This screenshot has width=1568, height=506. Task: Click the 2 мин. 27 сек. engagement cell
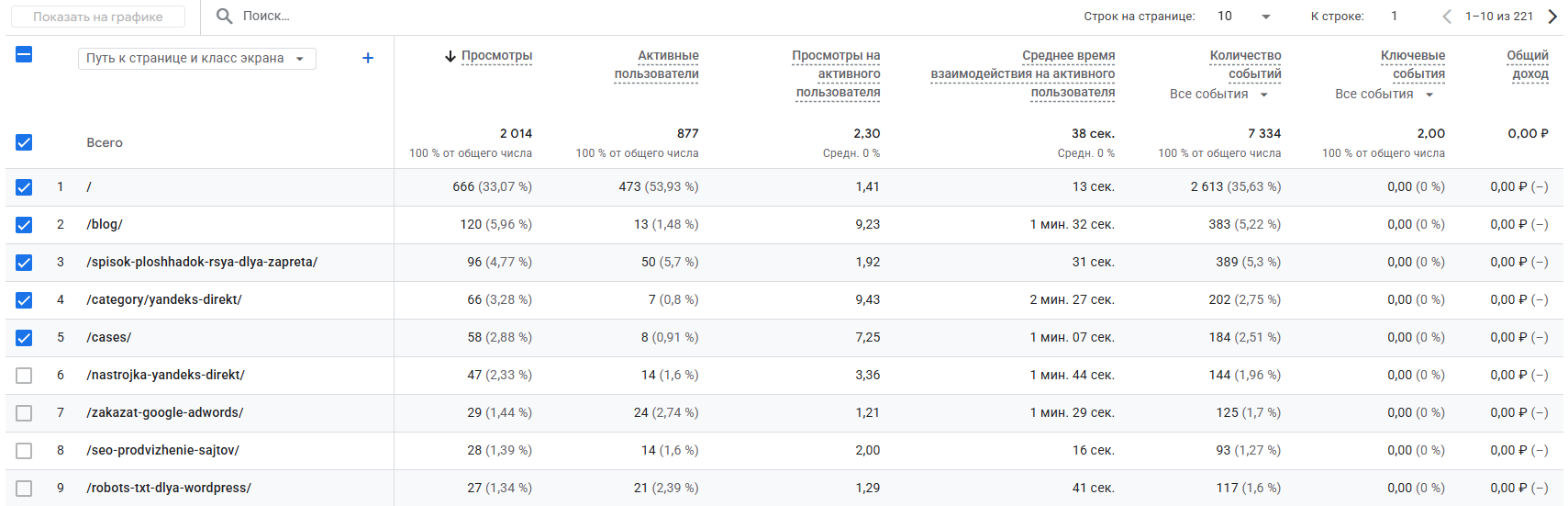click(x=1072, y=300)
